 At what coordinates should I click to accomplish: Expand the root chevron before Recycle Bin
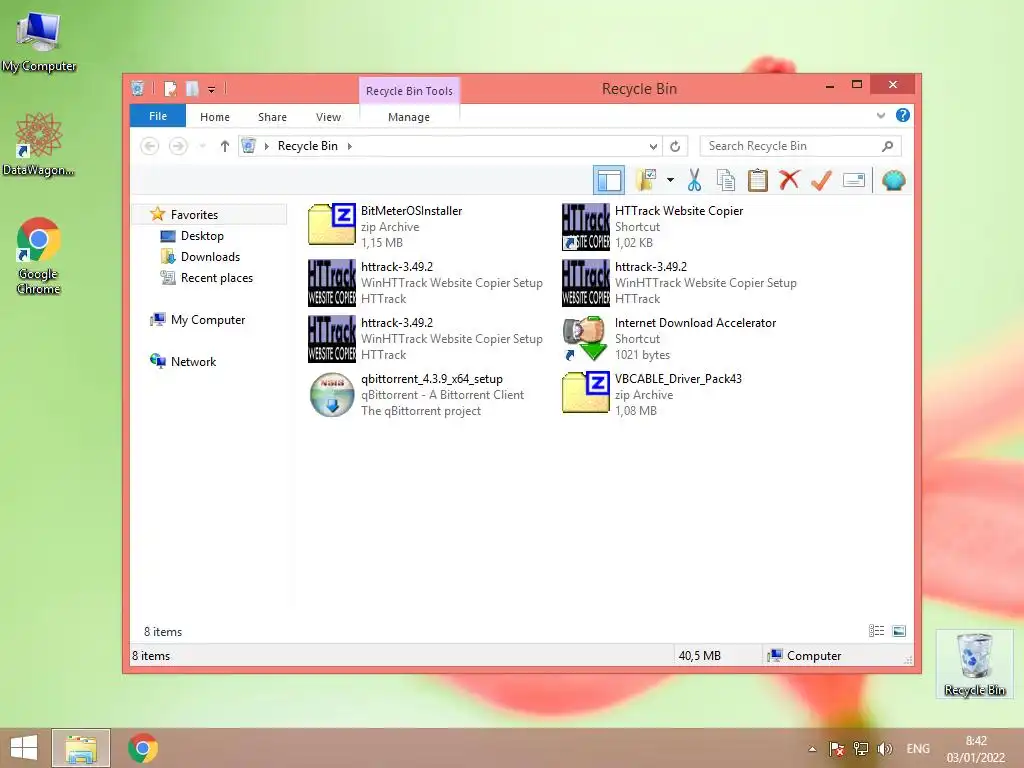coord(266,146)
